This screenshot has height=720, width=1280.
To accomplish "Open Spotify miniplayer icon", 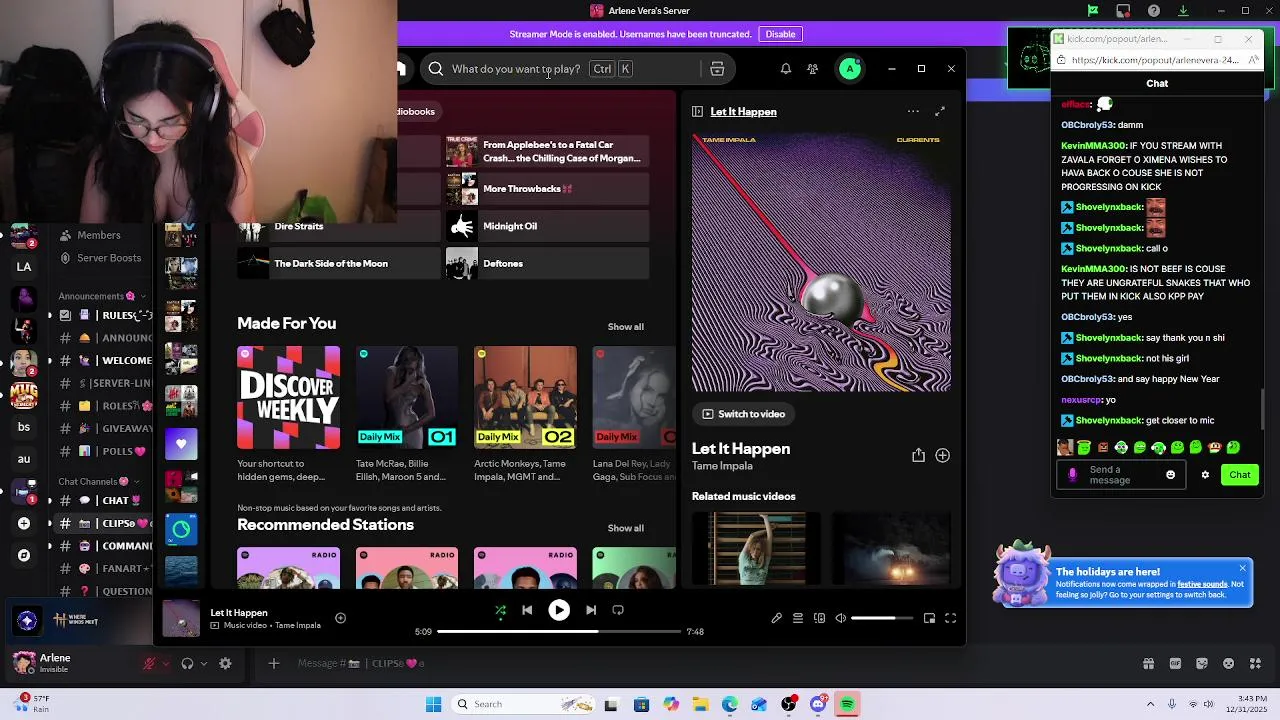I will 929,618.
